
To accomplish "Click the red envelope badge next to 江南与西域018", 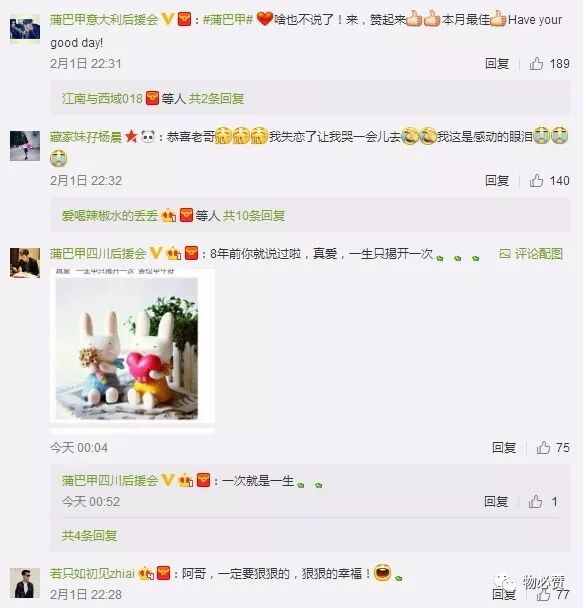I will (152, 98).
